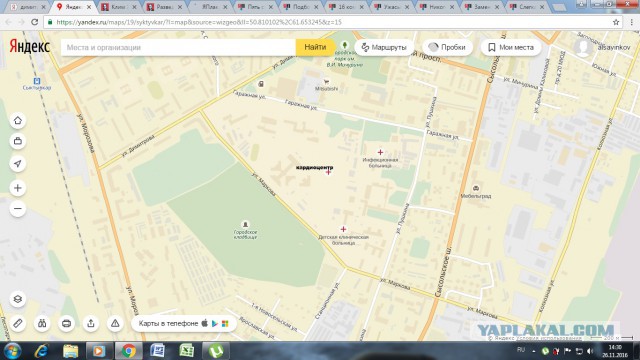640x360 pixels.
Task: Click the Windows Store icon
Action: [x=225, y=324]
